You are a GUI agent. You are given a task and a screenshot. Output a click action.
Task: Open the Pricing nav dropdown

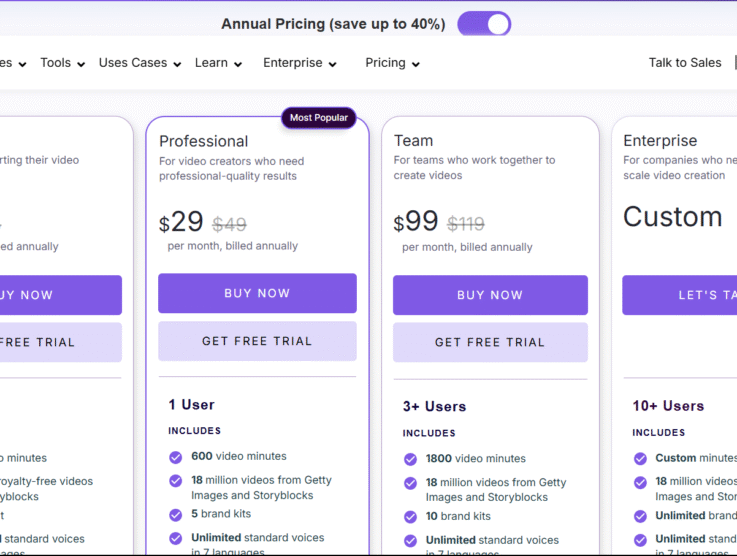click(x=392, y=63)
